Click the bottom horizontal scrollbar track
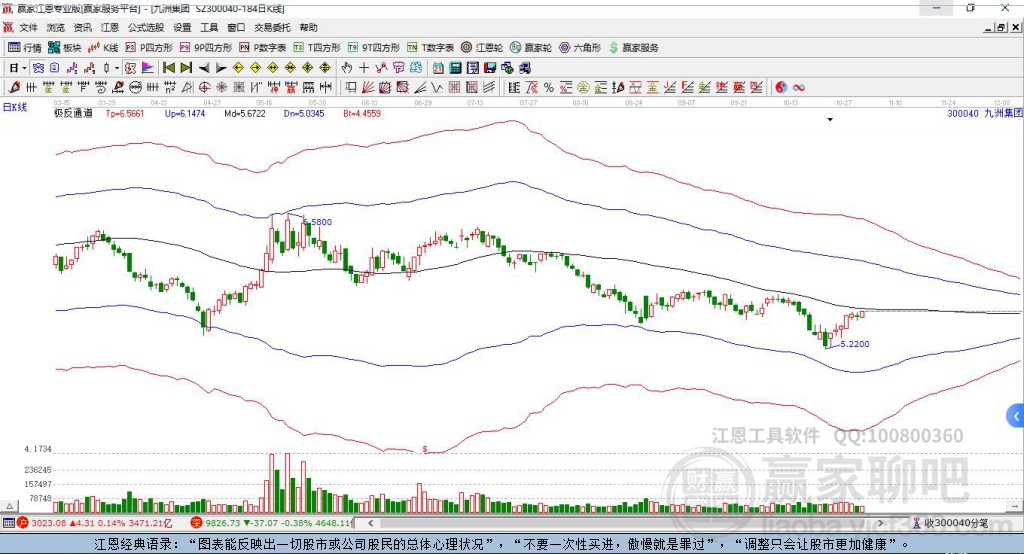Viewport: 1024px width, 554px height. (x=626, y=523)
